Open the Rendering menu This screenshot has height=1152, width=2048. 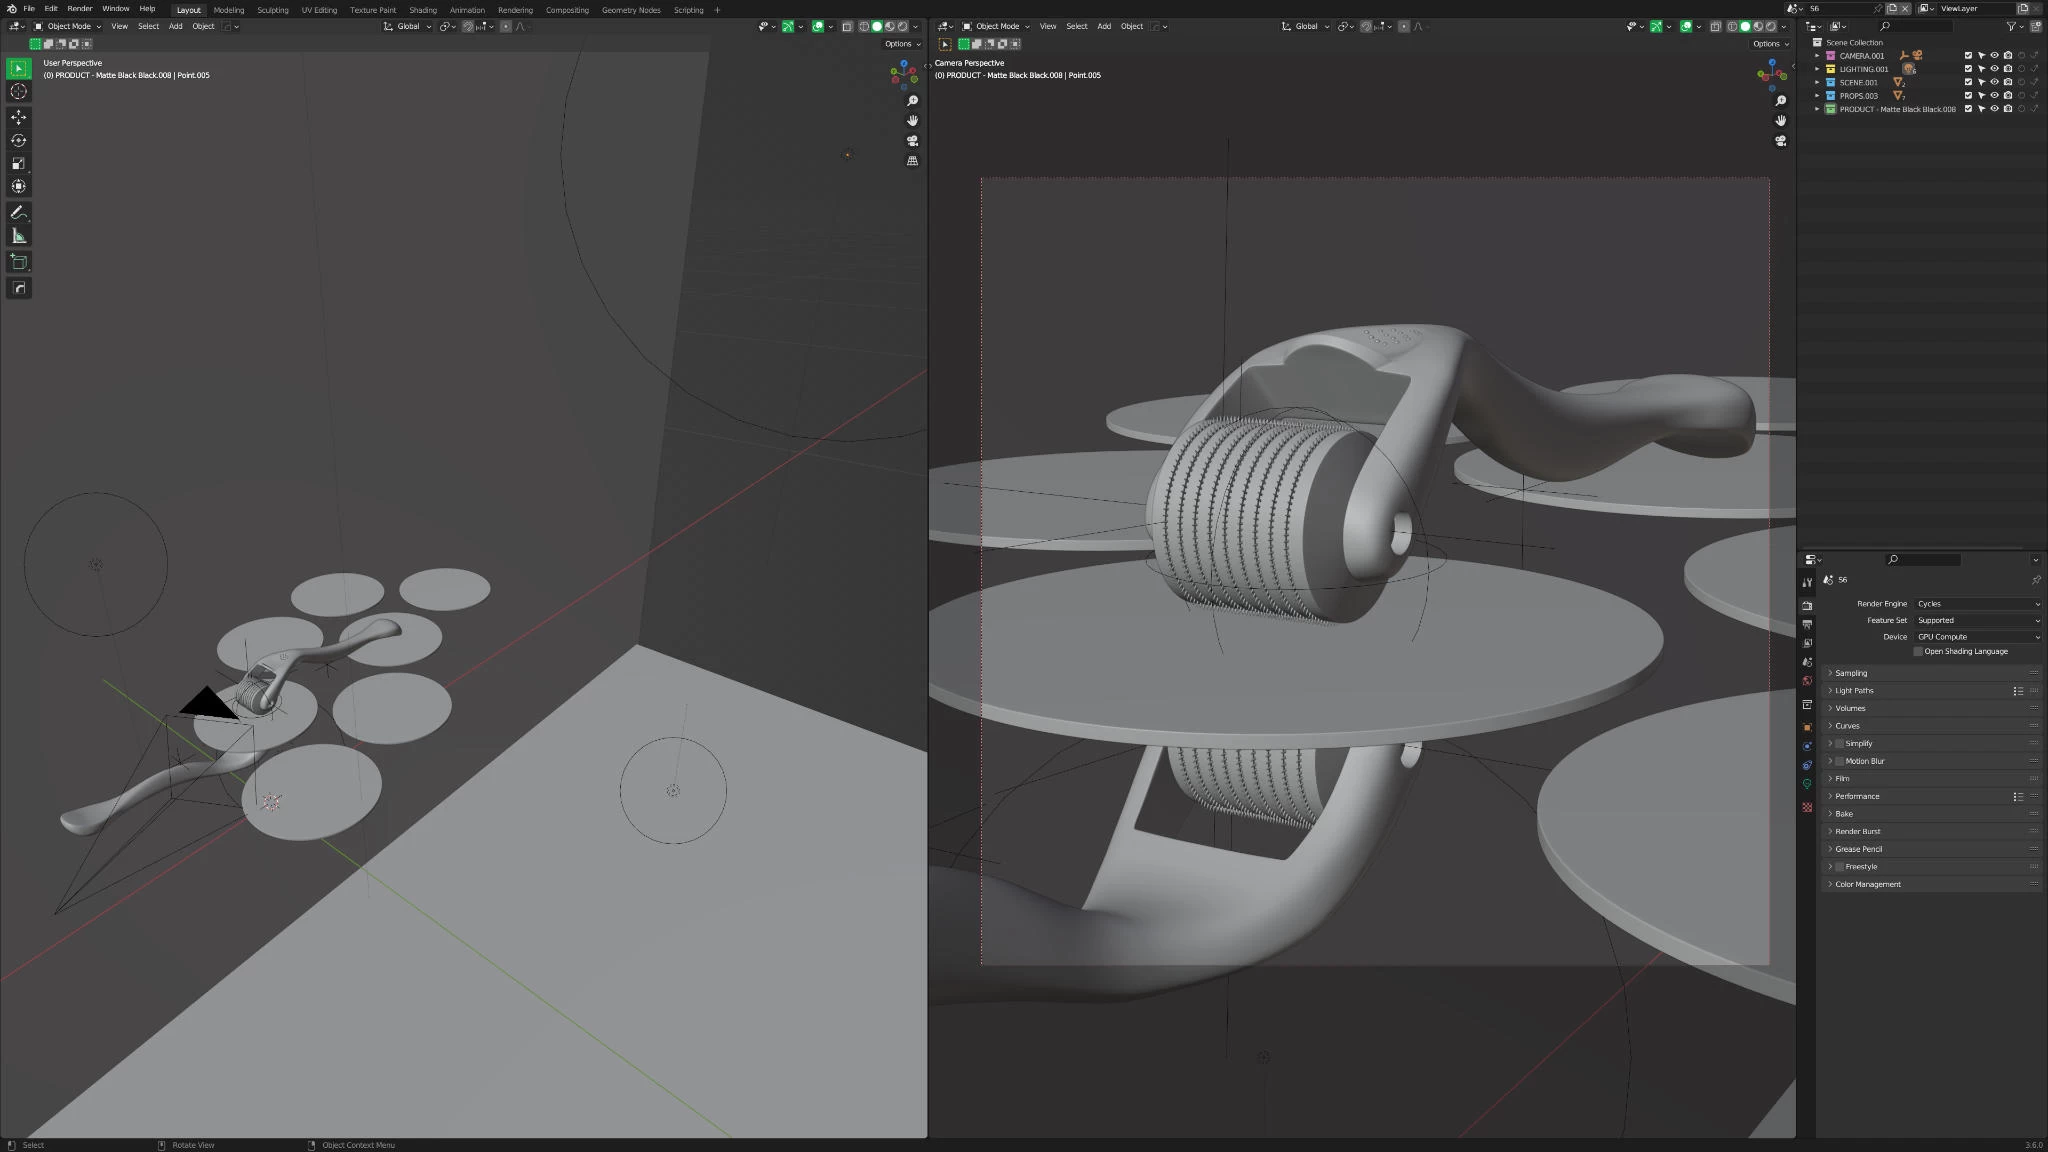[516, 9]
